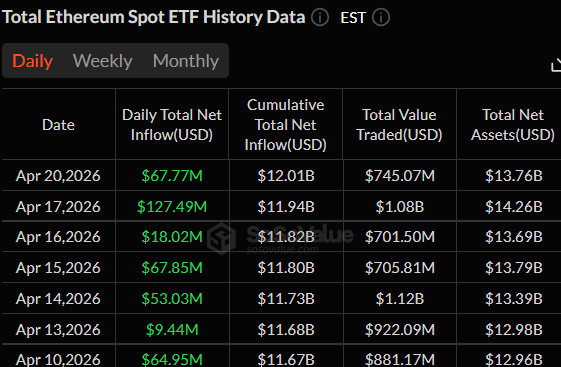
Task: Click Total Net Assets(USD) header
Action: [x=513, y=125]
